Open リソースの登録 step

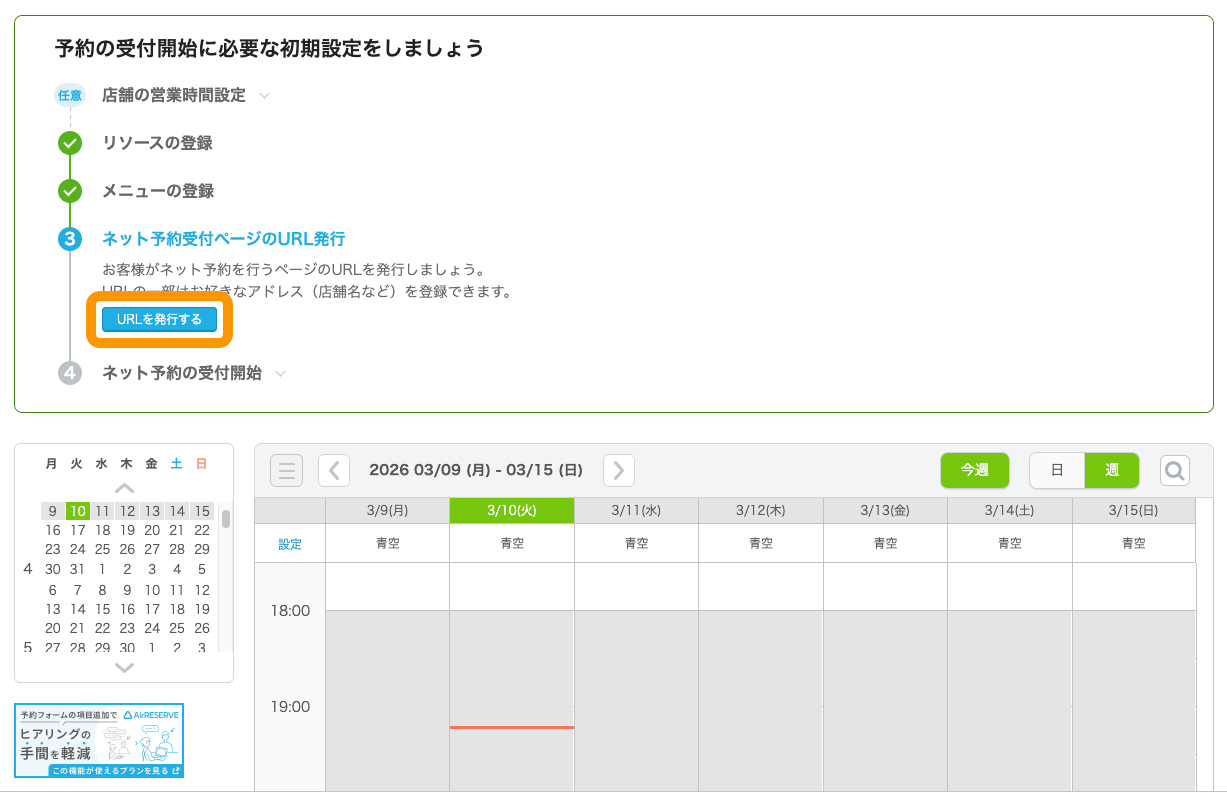point(157,143)
